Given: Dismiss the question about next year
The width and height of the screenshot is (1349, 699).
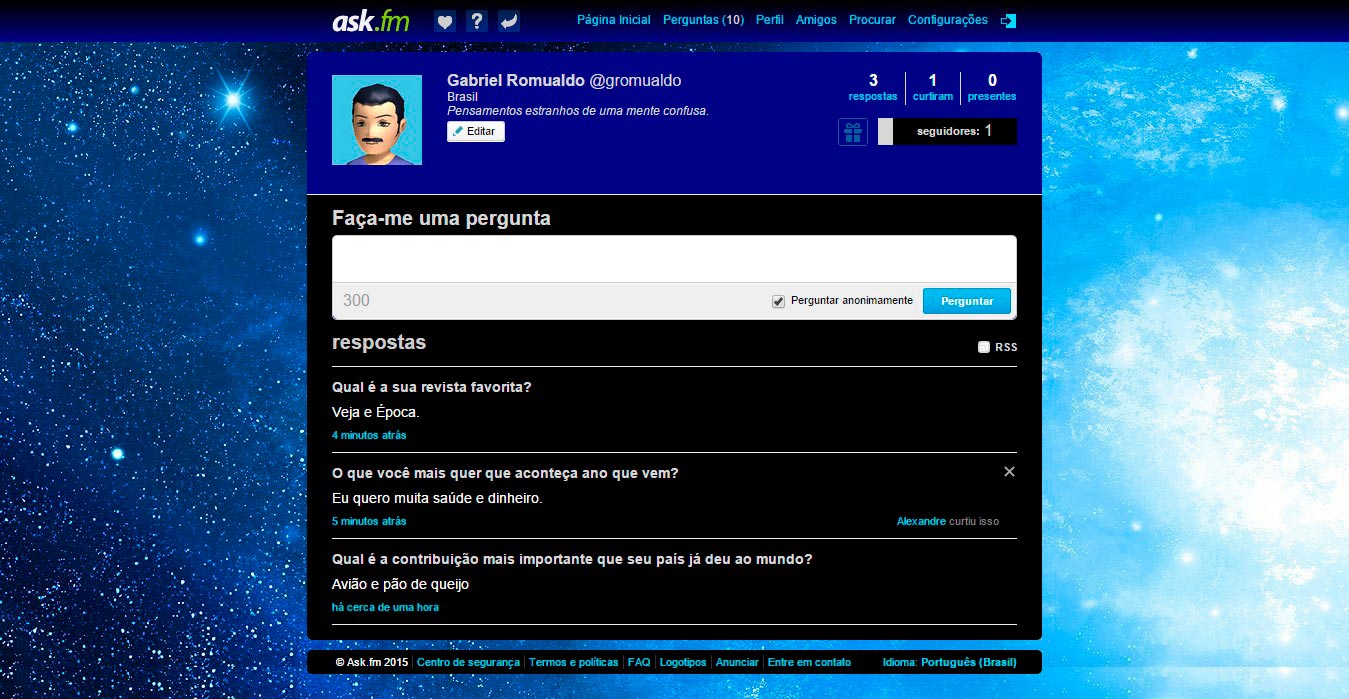Looking at the screenshot, I should pos(1009,471).
